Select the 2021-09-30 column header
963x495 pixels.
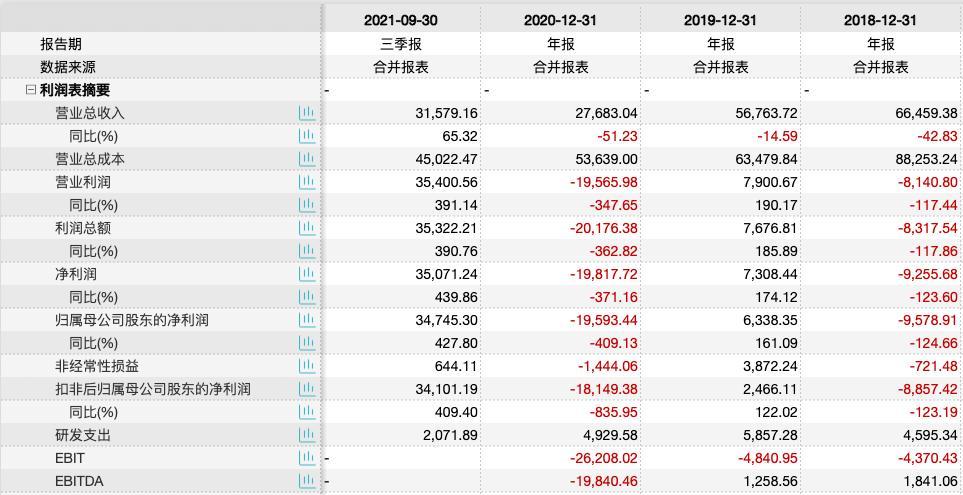tap(401, 20)
